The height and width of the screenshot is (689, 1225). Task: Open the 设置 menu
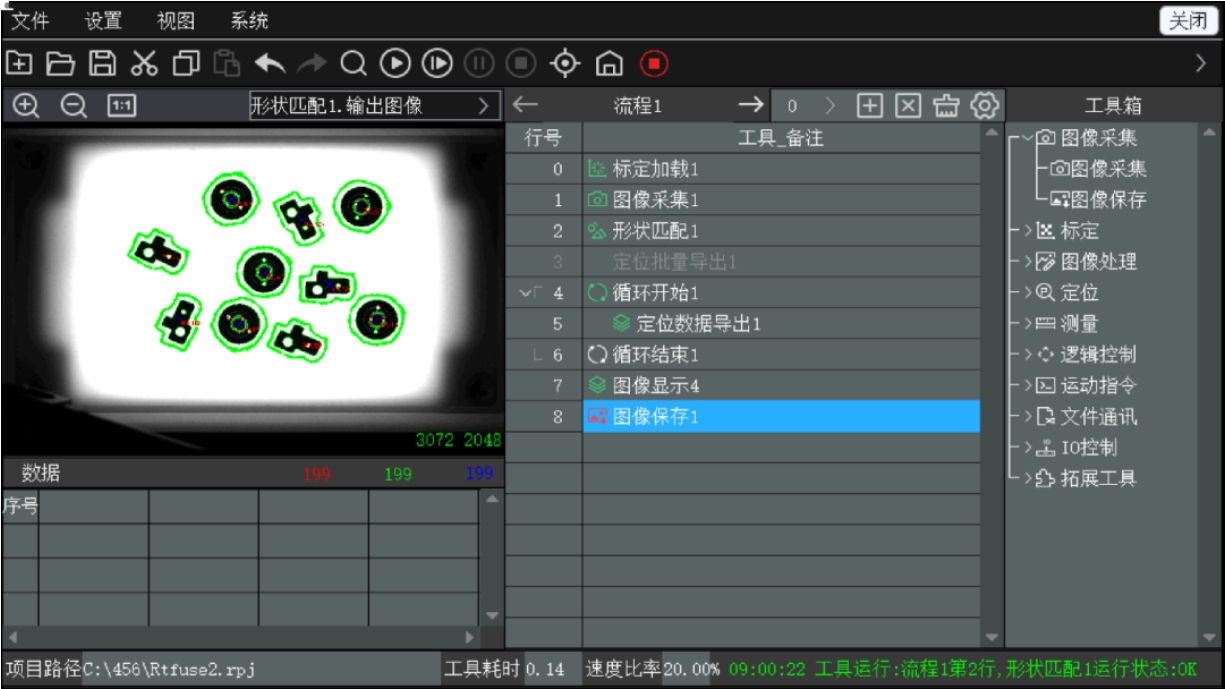[x=104, y=20]
